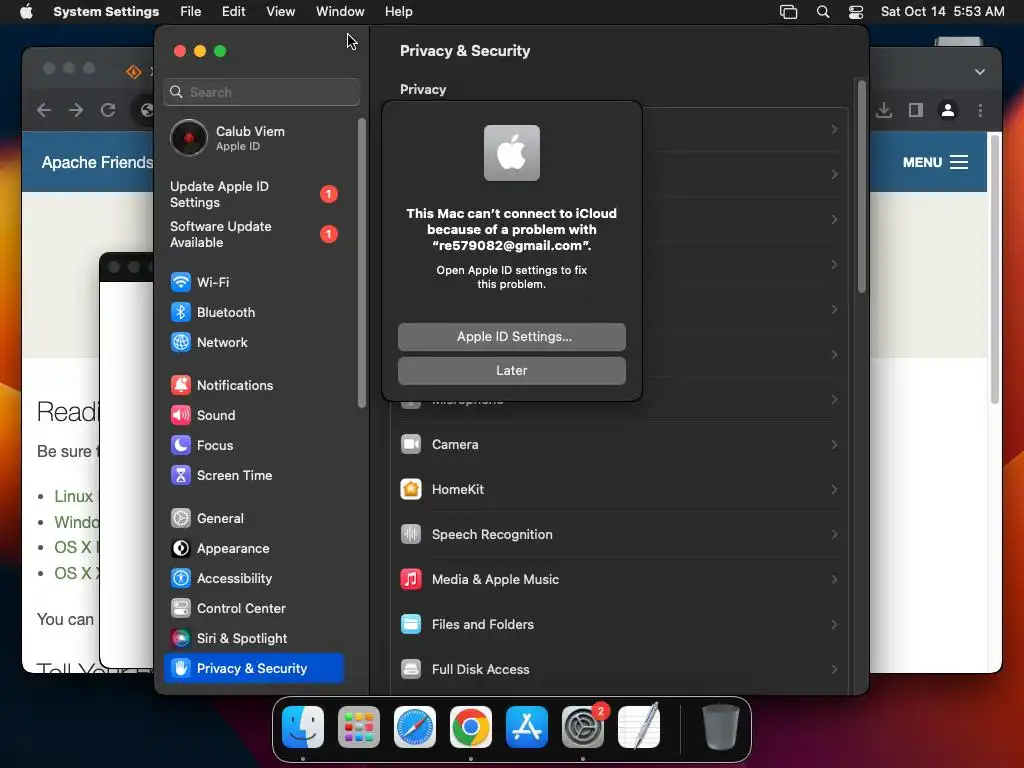Open Control Center in menu bar
This screenshot has height=768, width=1024.
pyautogui.click(x=856, y=12)
